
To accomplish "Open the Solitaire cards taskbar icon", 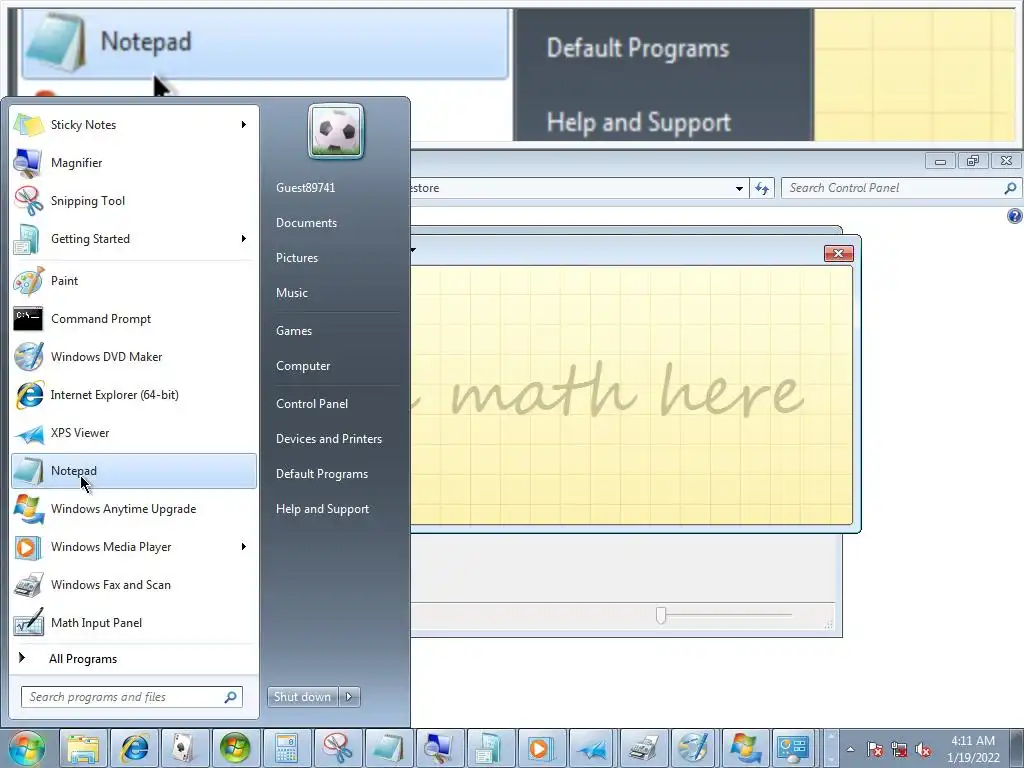I will (x=185, y=748).
